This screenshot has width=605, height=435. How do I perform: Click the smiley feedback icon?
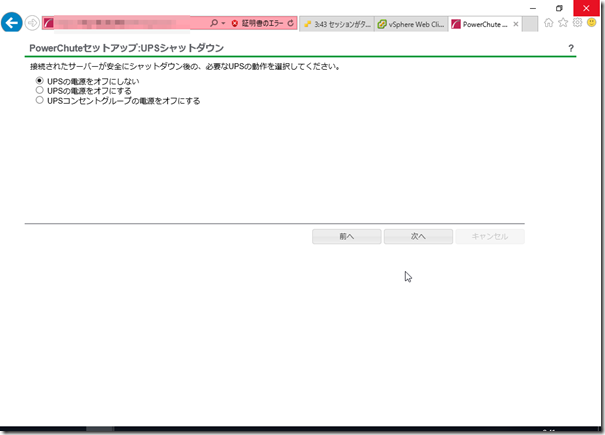(x=592, y=22)
